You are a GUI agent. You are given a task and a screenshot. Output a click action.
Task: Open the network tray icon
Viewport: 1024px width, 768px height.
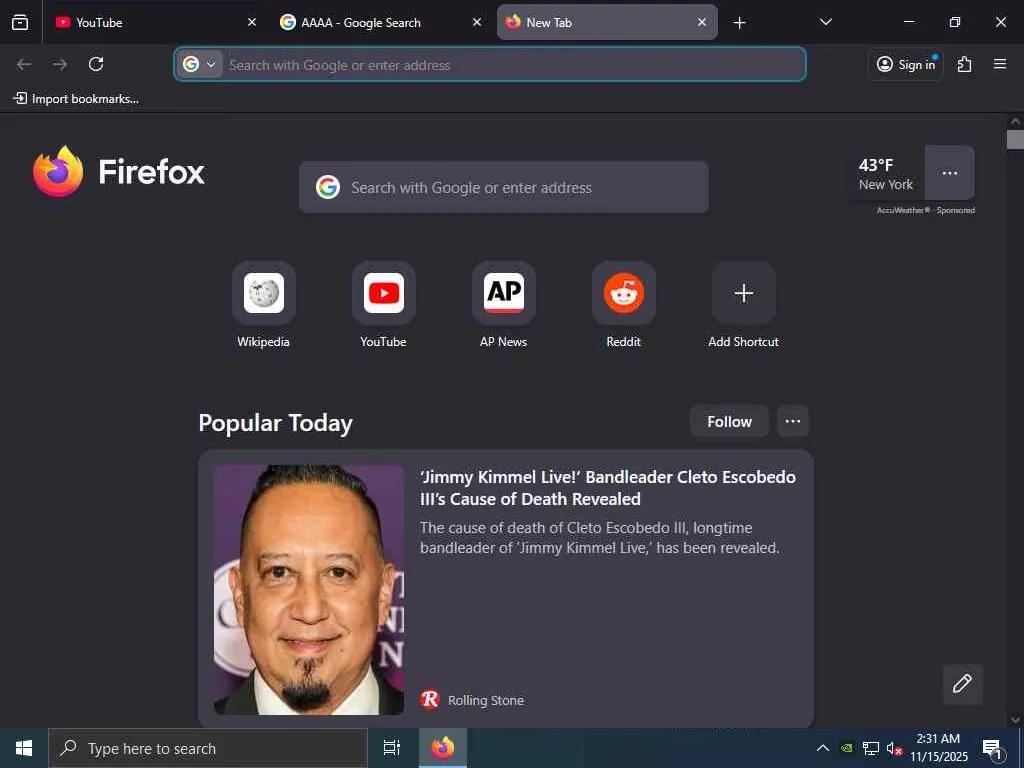[871, 748]
